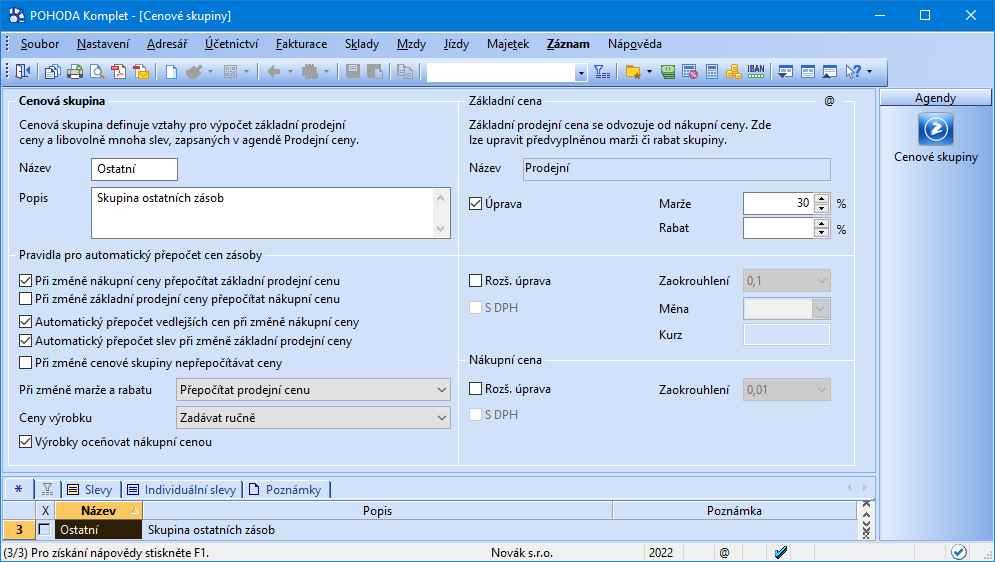The width and height of the screenshot is (995, 562).
Task: Click the favorites folder star icon
Action: (633, 72)
